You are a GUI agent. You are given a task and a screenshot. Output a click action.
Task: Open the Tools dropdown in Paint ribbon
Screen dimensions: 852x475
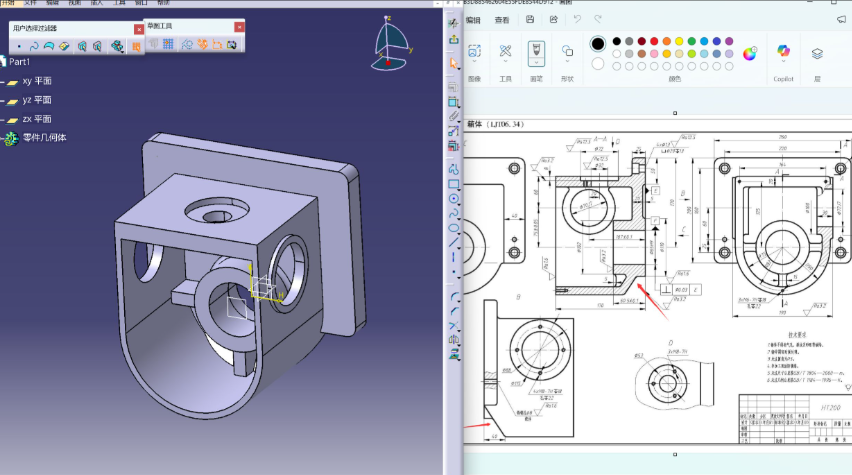505,60
